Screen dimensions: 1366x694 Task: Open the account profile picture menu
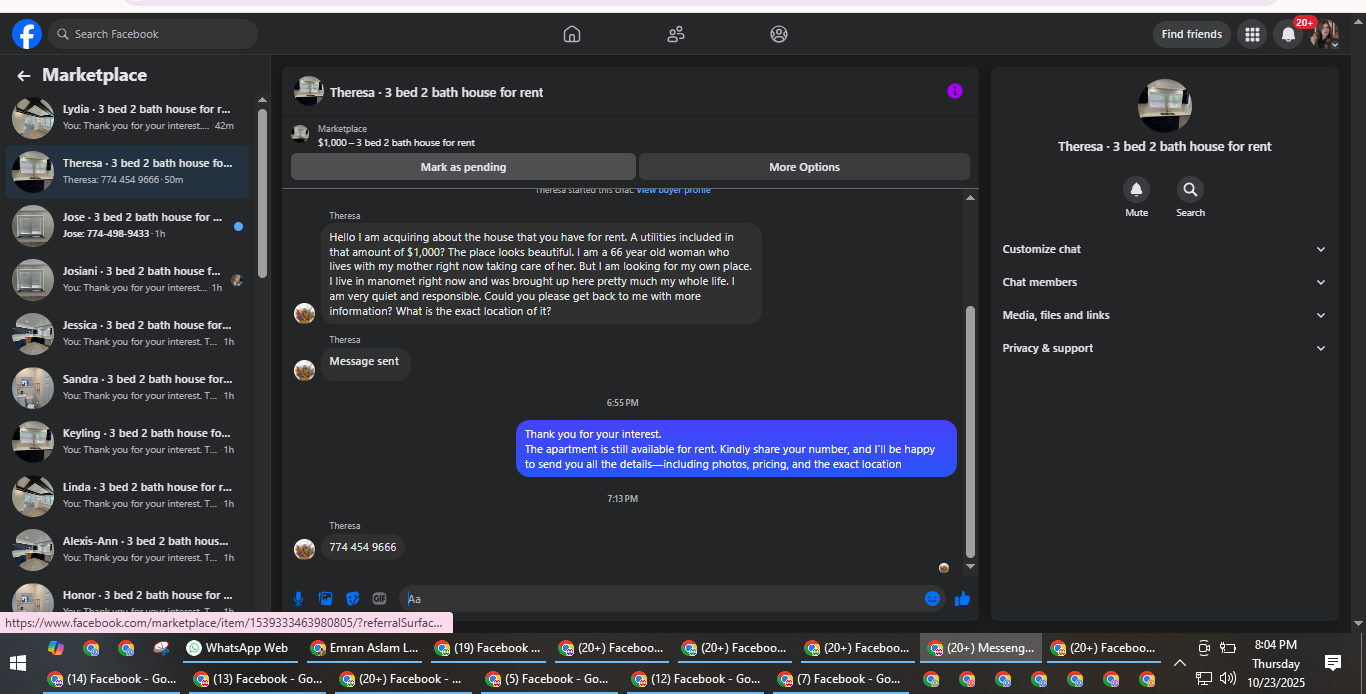1325,34
